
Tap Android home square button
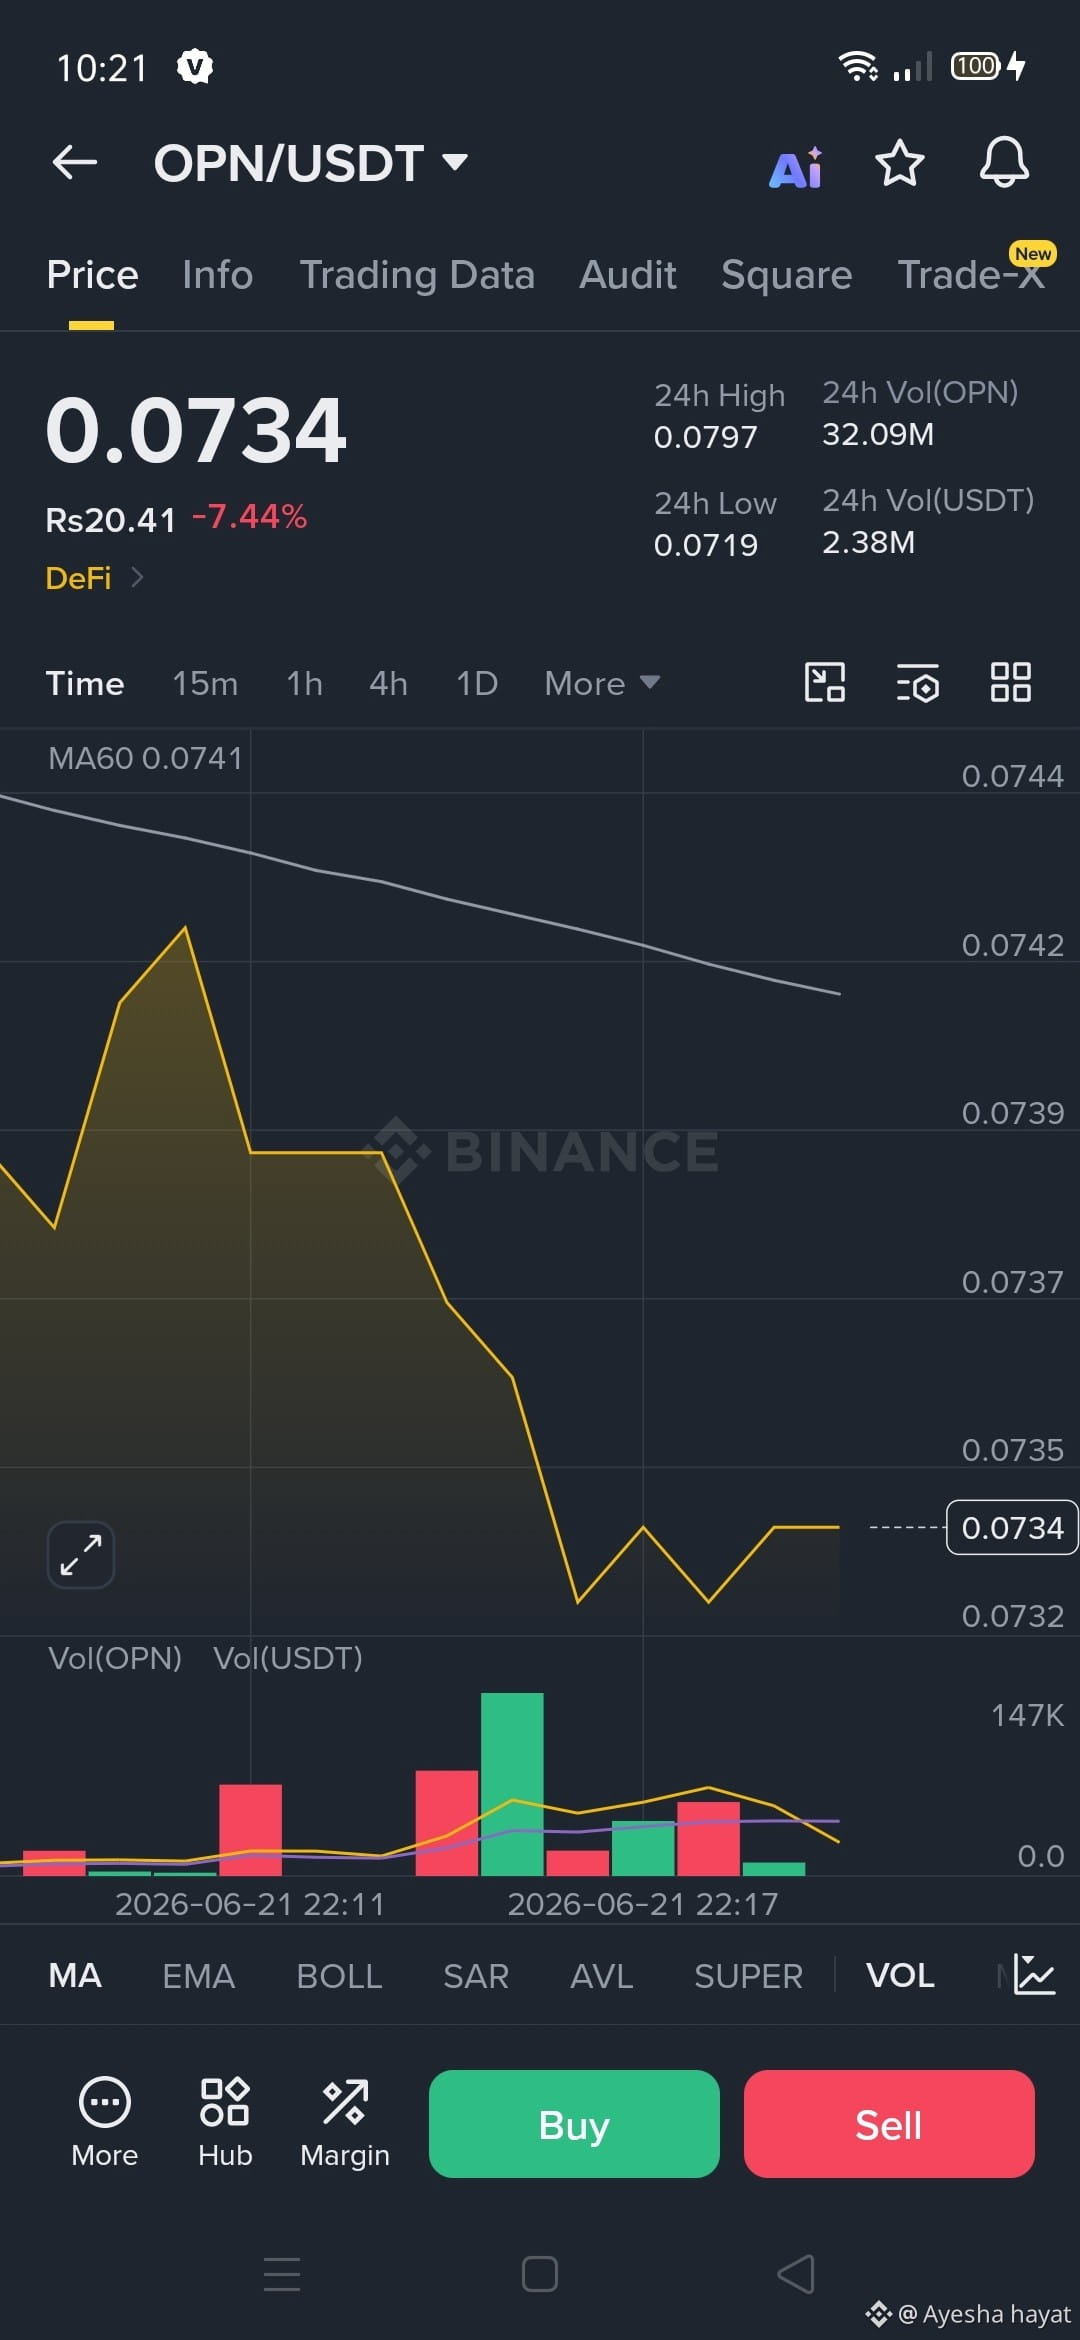pyautogui.click(x=540, y=2274)
